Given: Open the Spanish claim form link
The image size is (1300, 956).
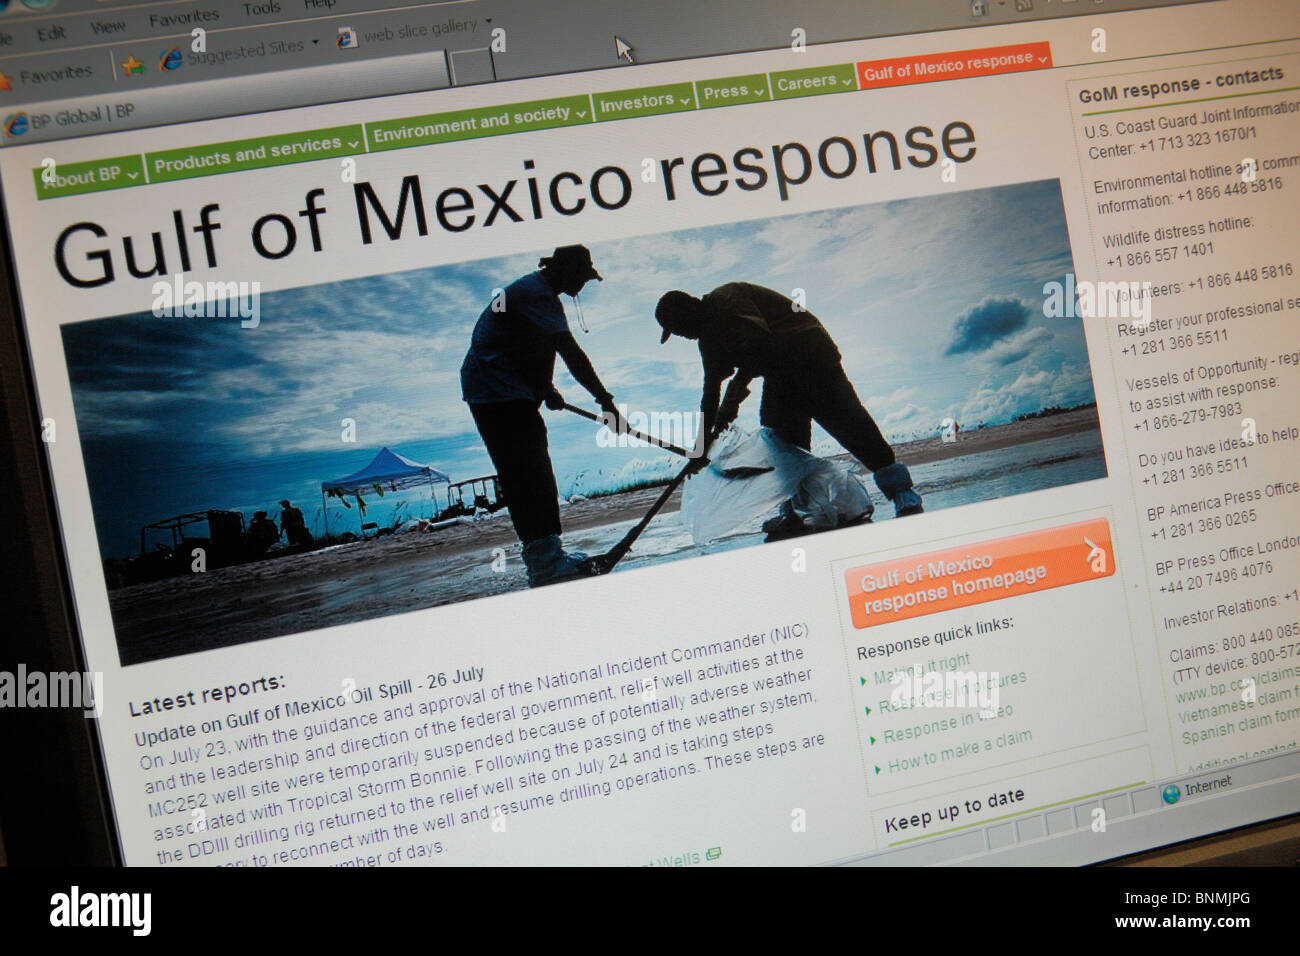Looking at the screenshot, I should [1240, 729].
